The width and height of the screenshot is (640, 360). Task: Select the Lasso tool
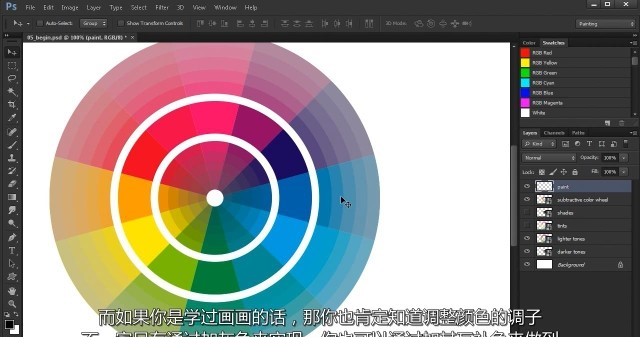pos(12,78)
